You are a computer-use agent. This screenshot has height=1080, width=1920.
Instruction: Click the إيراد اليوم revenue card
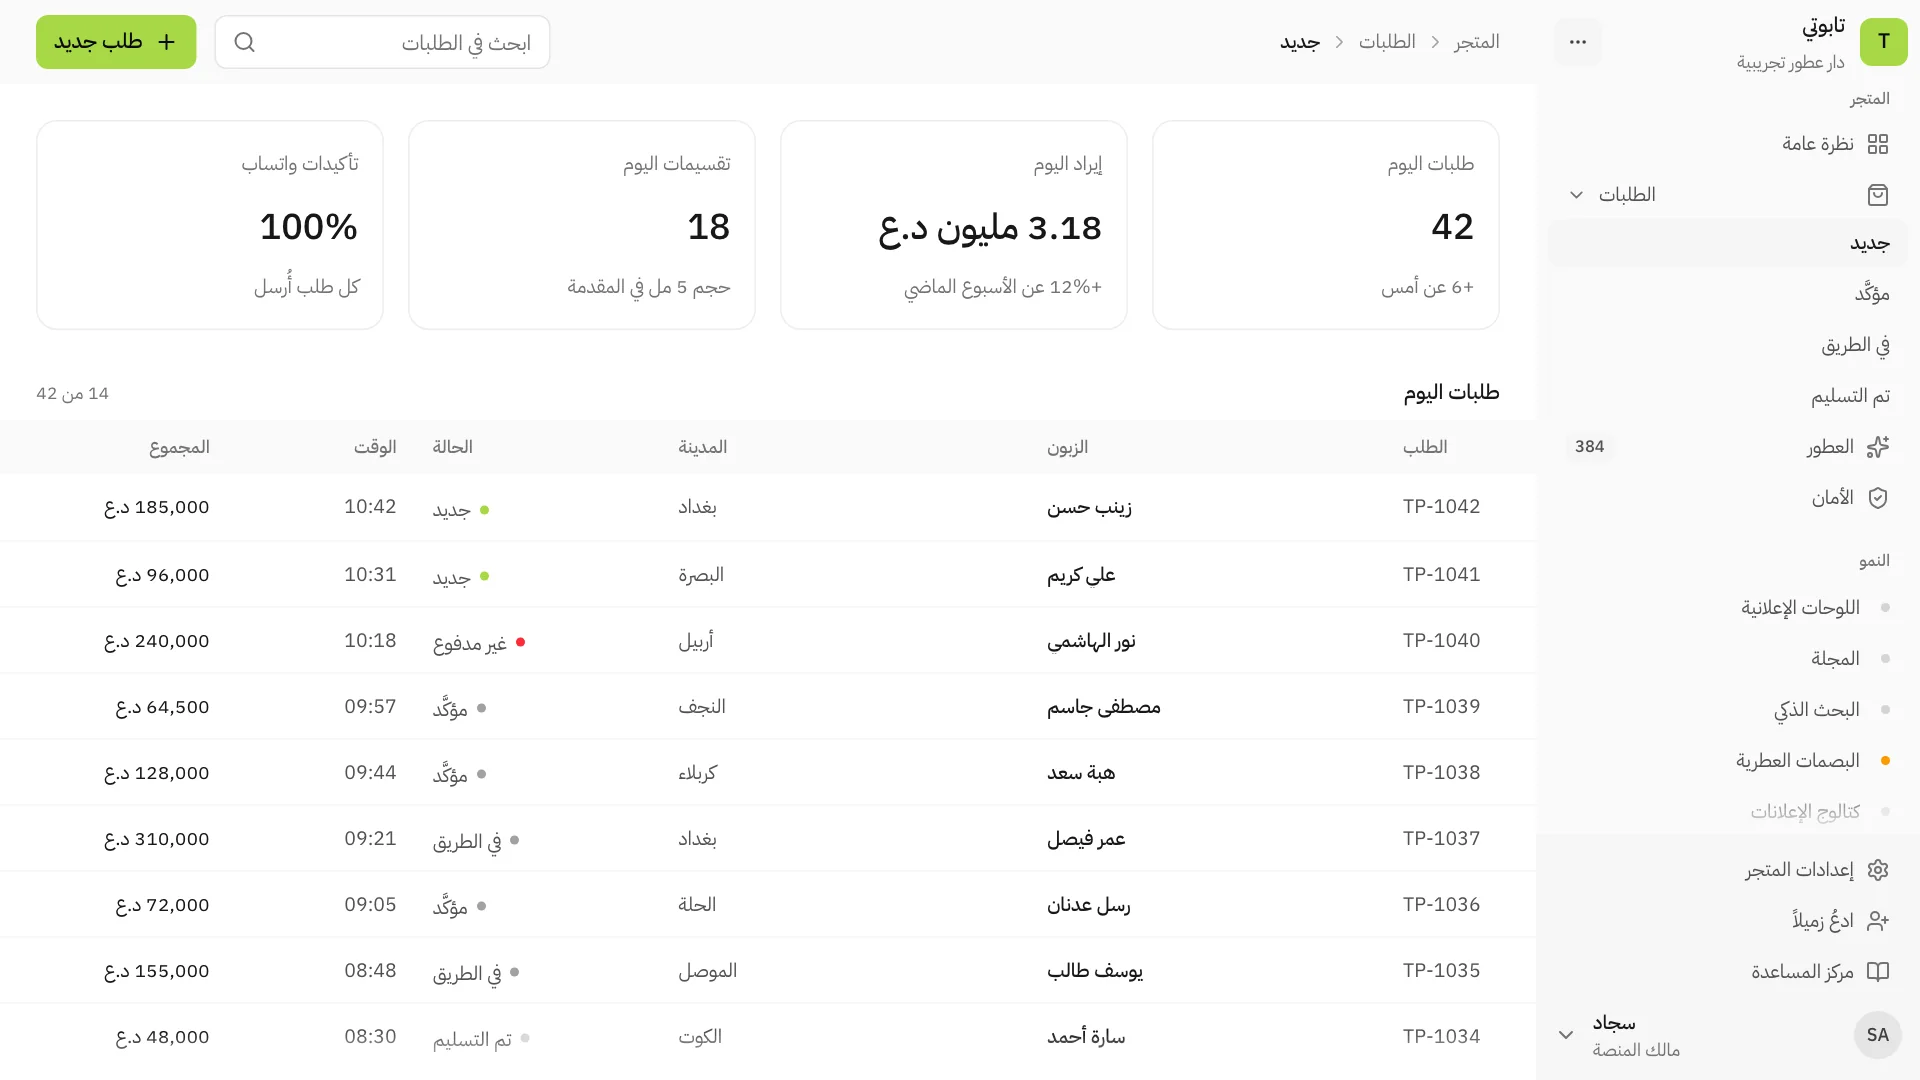point(954,225)
